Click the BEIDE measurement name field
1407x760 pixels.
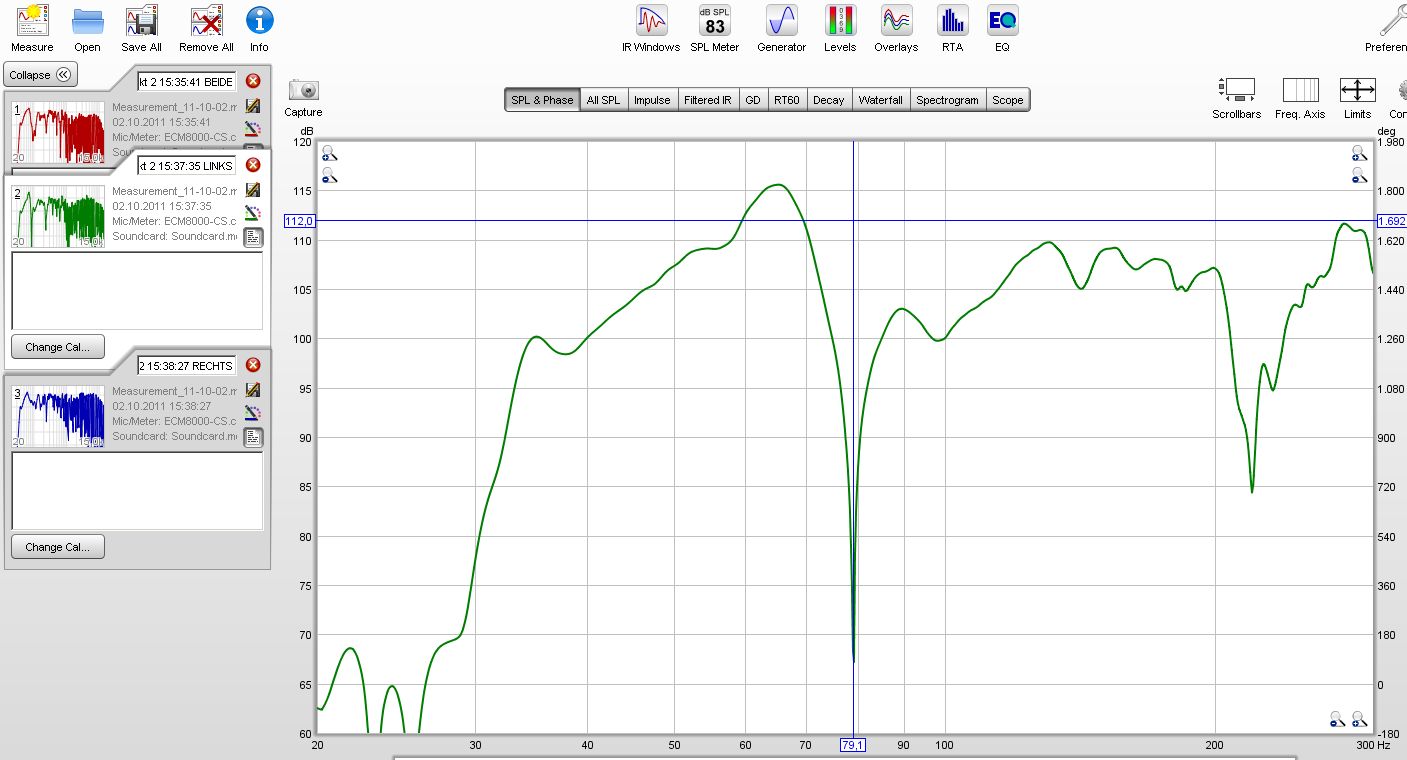pyautogui.click(x=186, y=81)
